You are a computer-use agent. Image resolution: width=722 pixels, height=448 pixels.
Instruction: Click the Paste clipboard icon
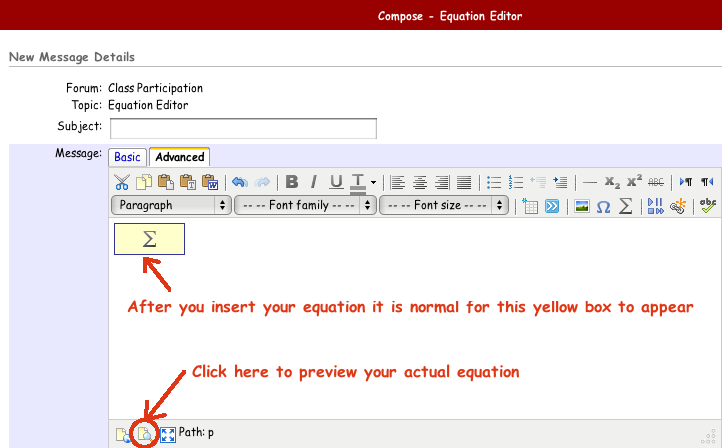[166, 182]
